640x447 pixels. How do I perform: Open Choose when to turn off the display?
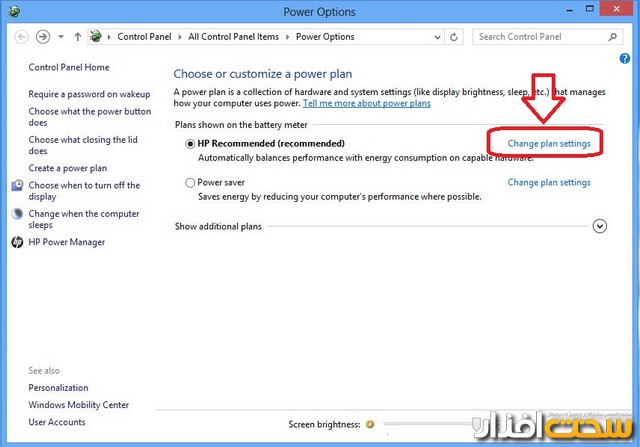(84, 191)
